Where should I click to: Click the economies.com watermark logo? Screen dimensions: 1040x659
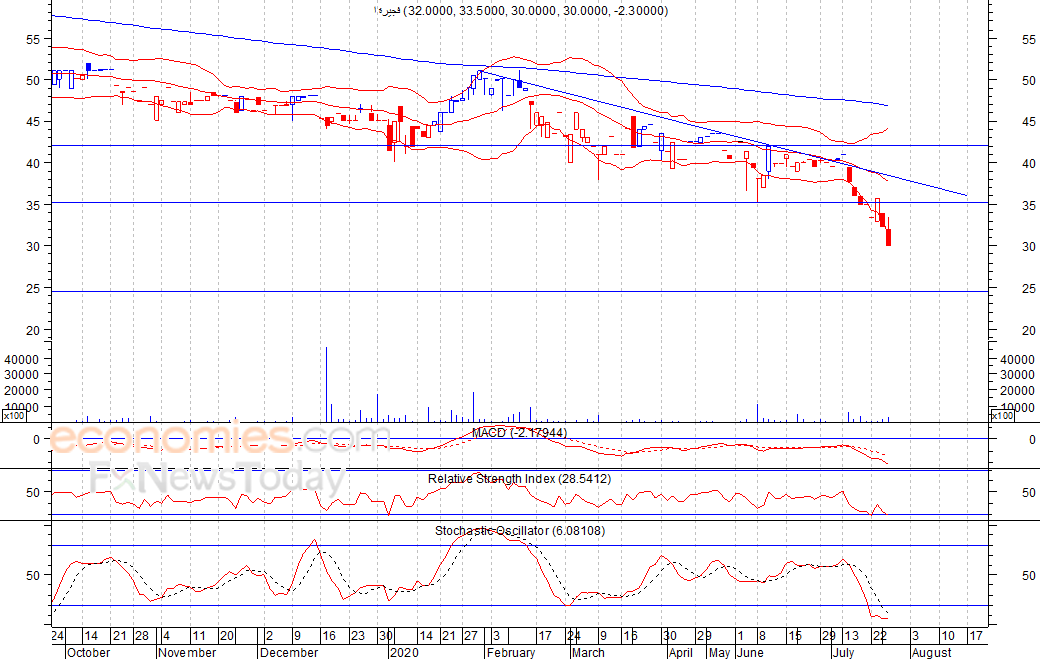[219, 438]
